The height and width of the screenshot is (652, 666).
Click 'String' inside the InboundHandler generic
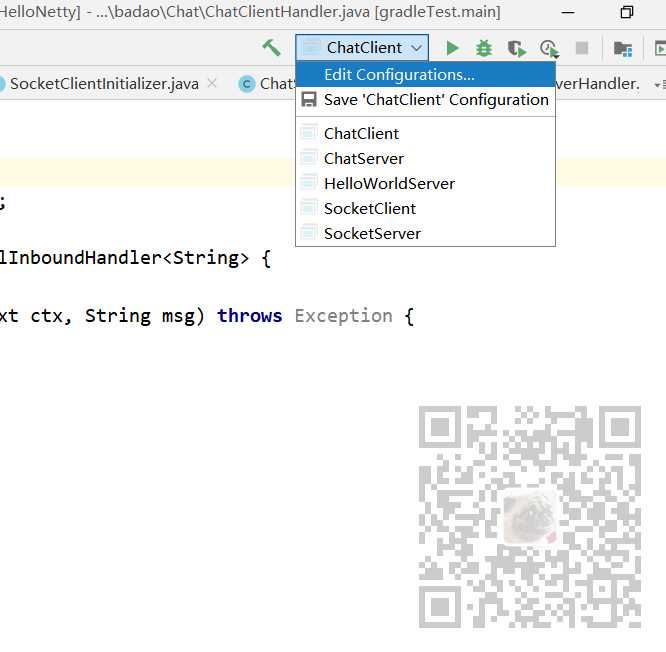pyautogui.click(x=206, y=258)
